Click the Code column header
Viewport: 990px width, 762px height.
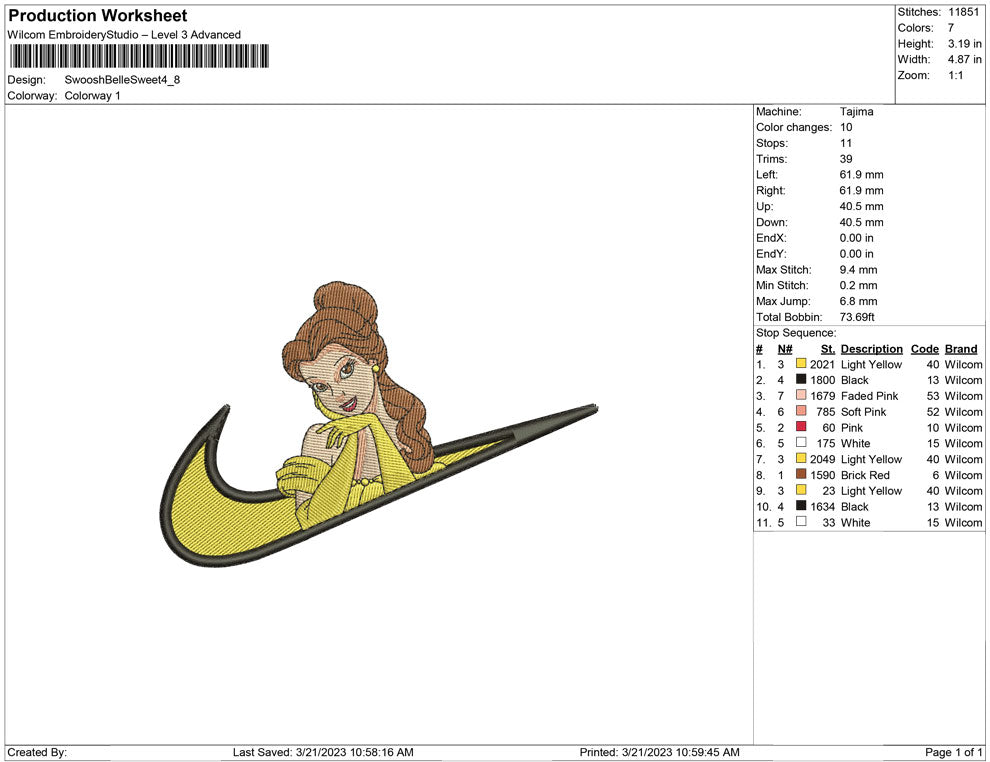point(924,349)
